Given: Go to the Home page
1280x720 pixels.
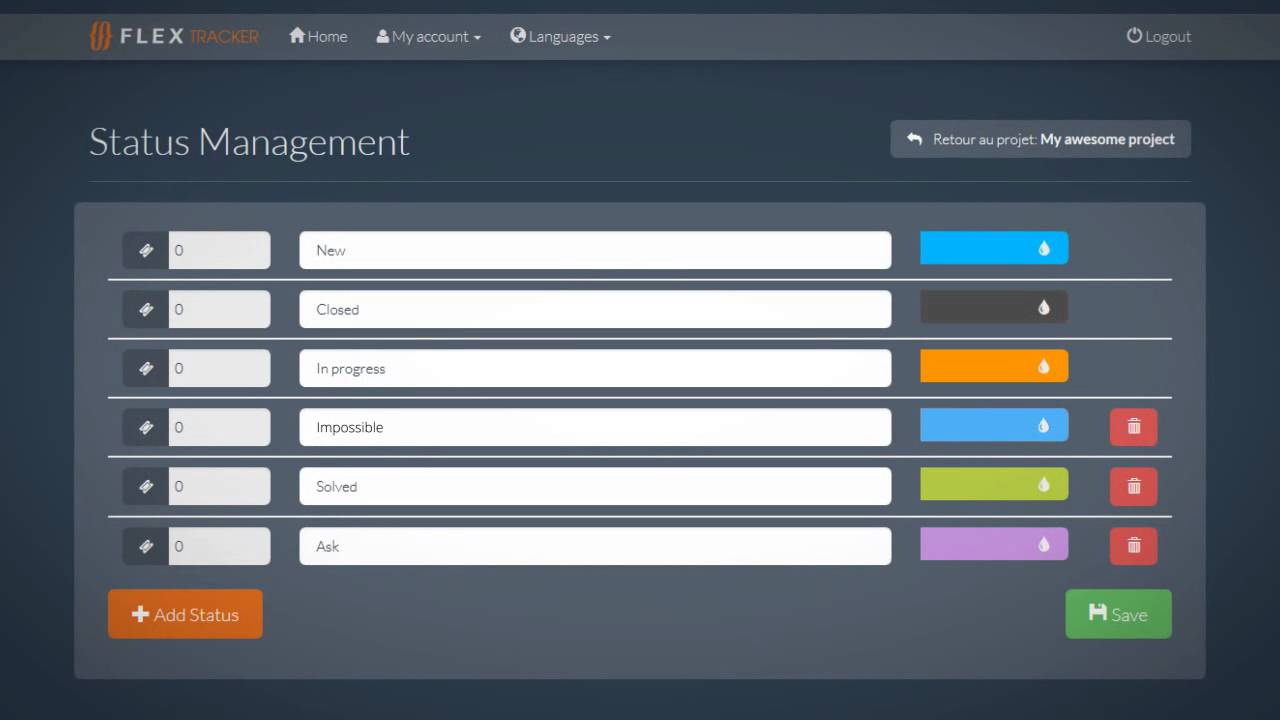Looking at the screenshot, I should (318, 36).
